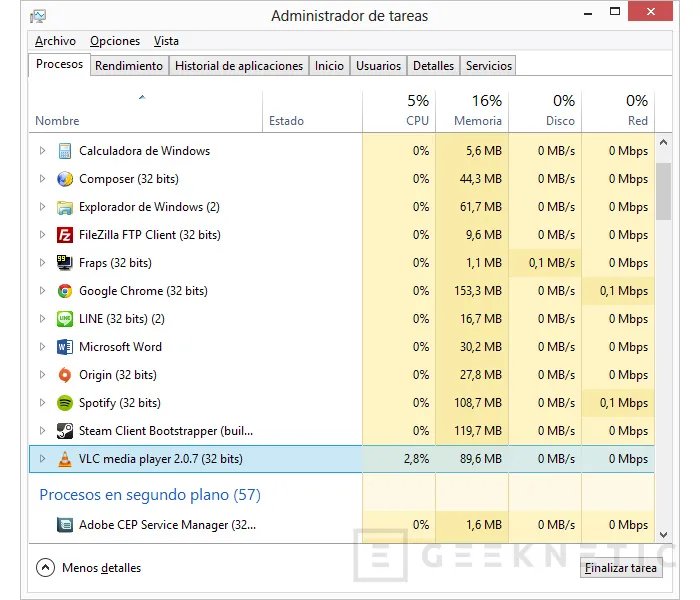Image resolution: width=700 pixels, height=600 pixels.
Task: Switch to the Inicio tab
Action: point(329,66)
